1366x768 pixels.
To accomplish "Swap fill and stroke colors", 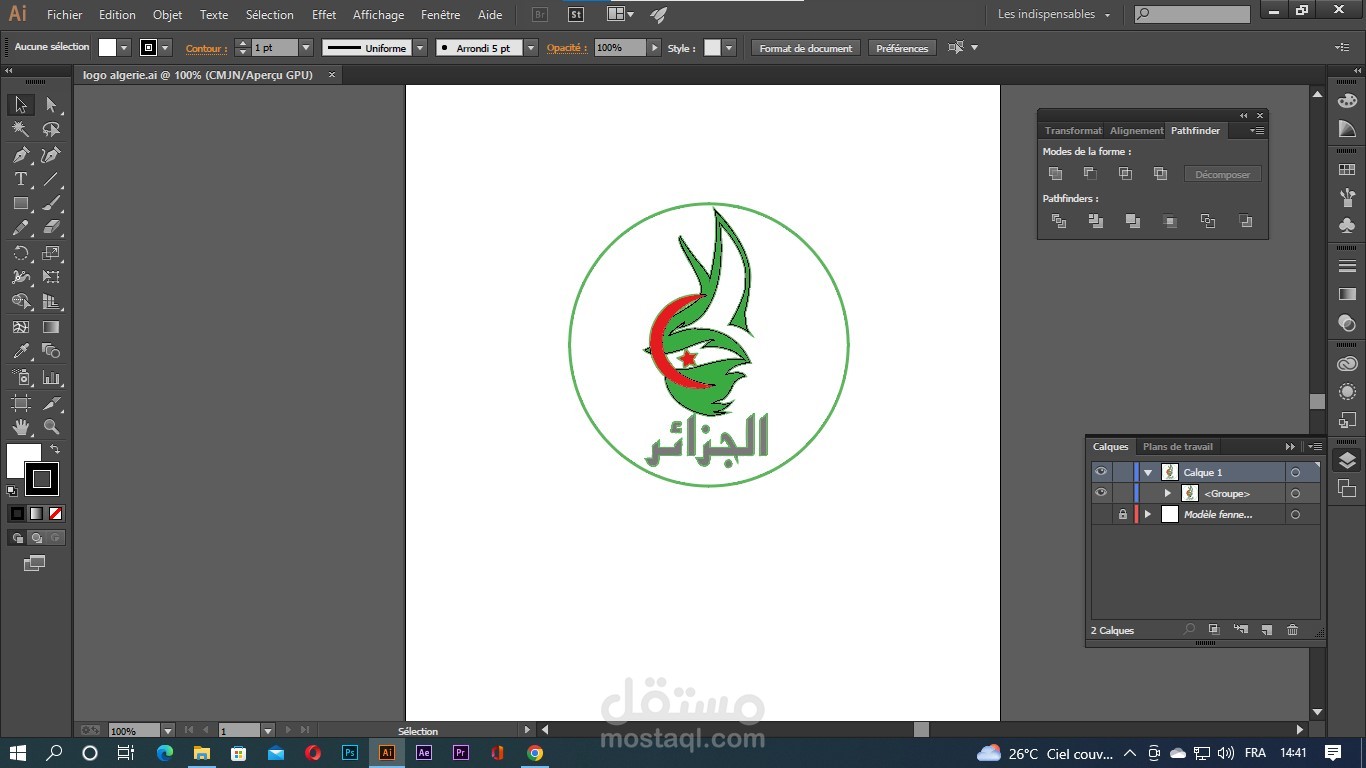I will pos(55,450).
